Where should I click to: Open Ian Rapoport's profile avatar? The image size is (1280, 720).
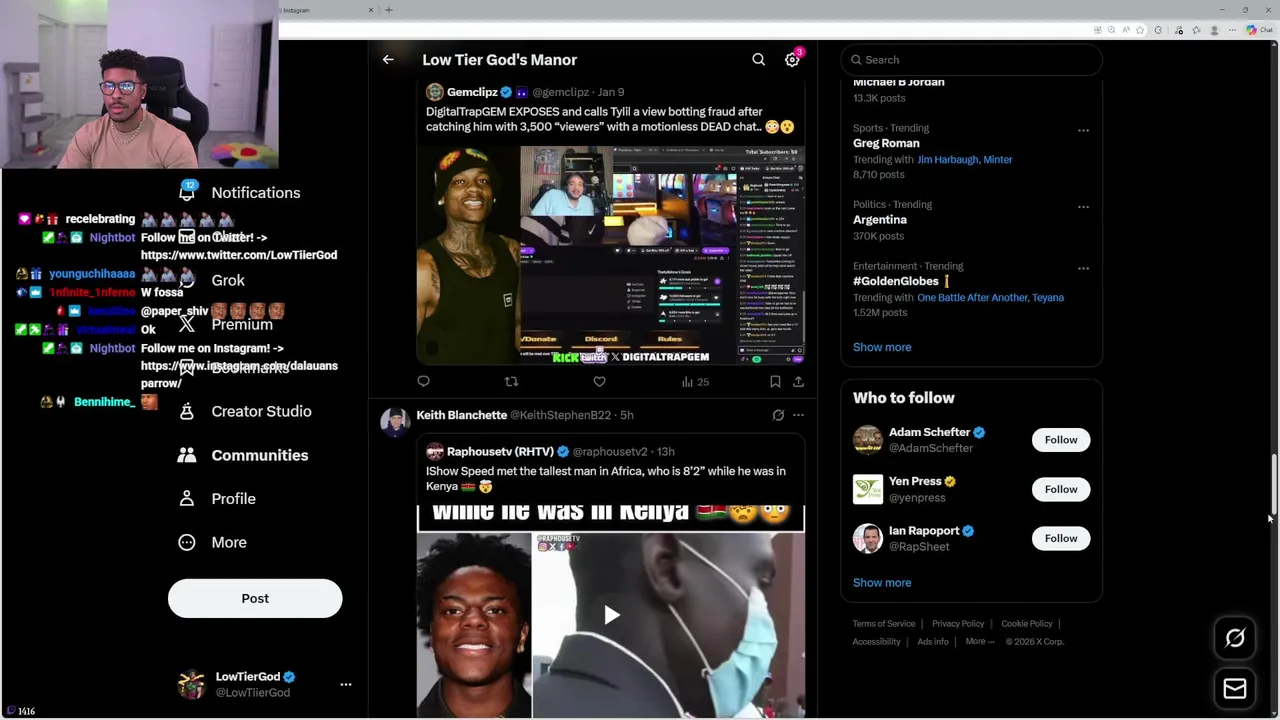pos(868,538)
